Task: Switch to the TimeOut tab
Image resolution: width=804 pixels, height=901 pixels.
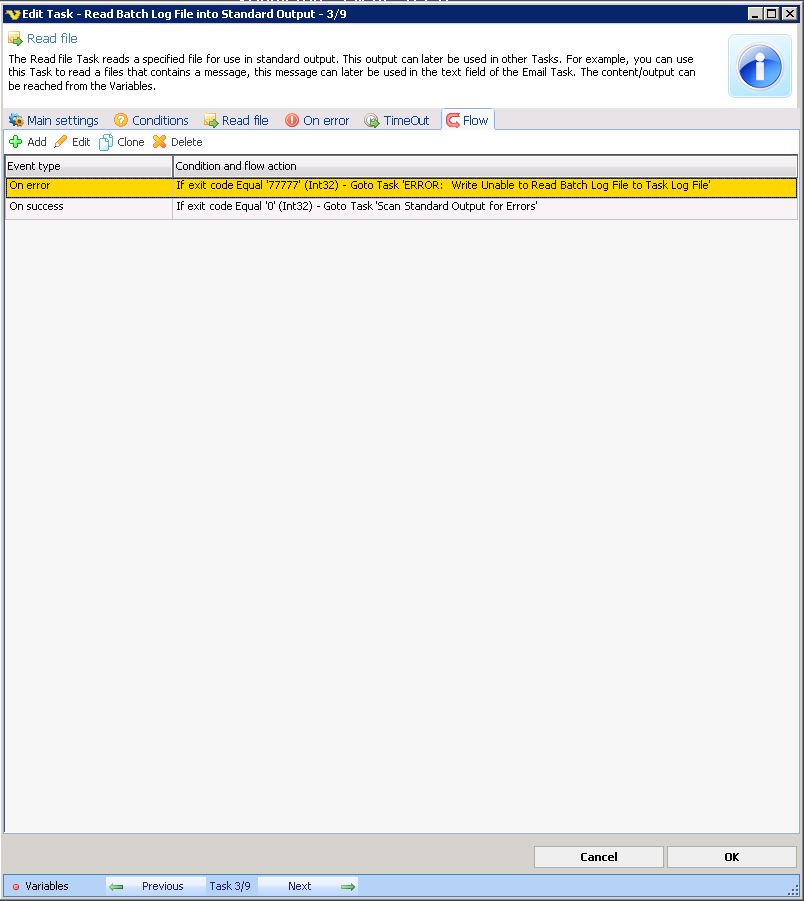Action: click(397, 120)
